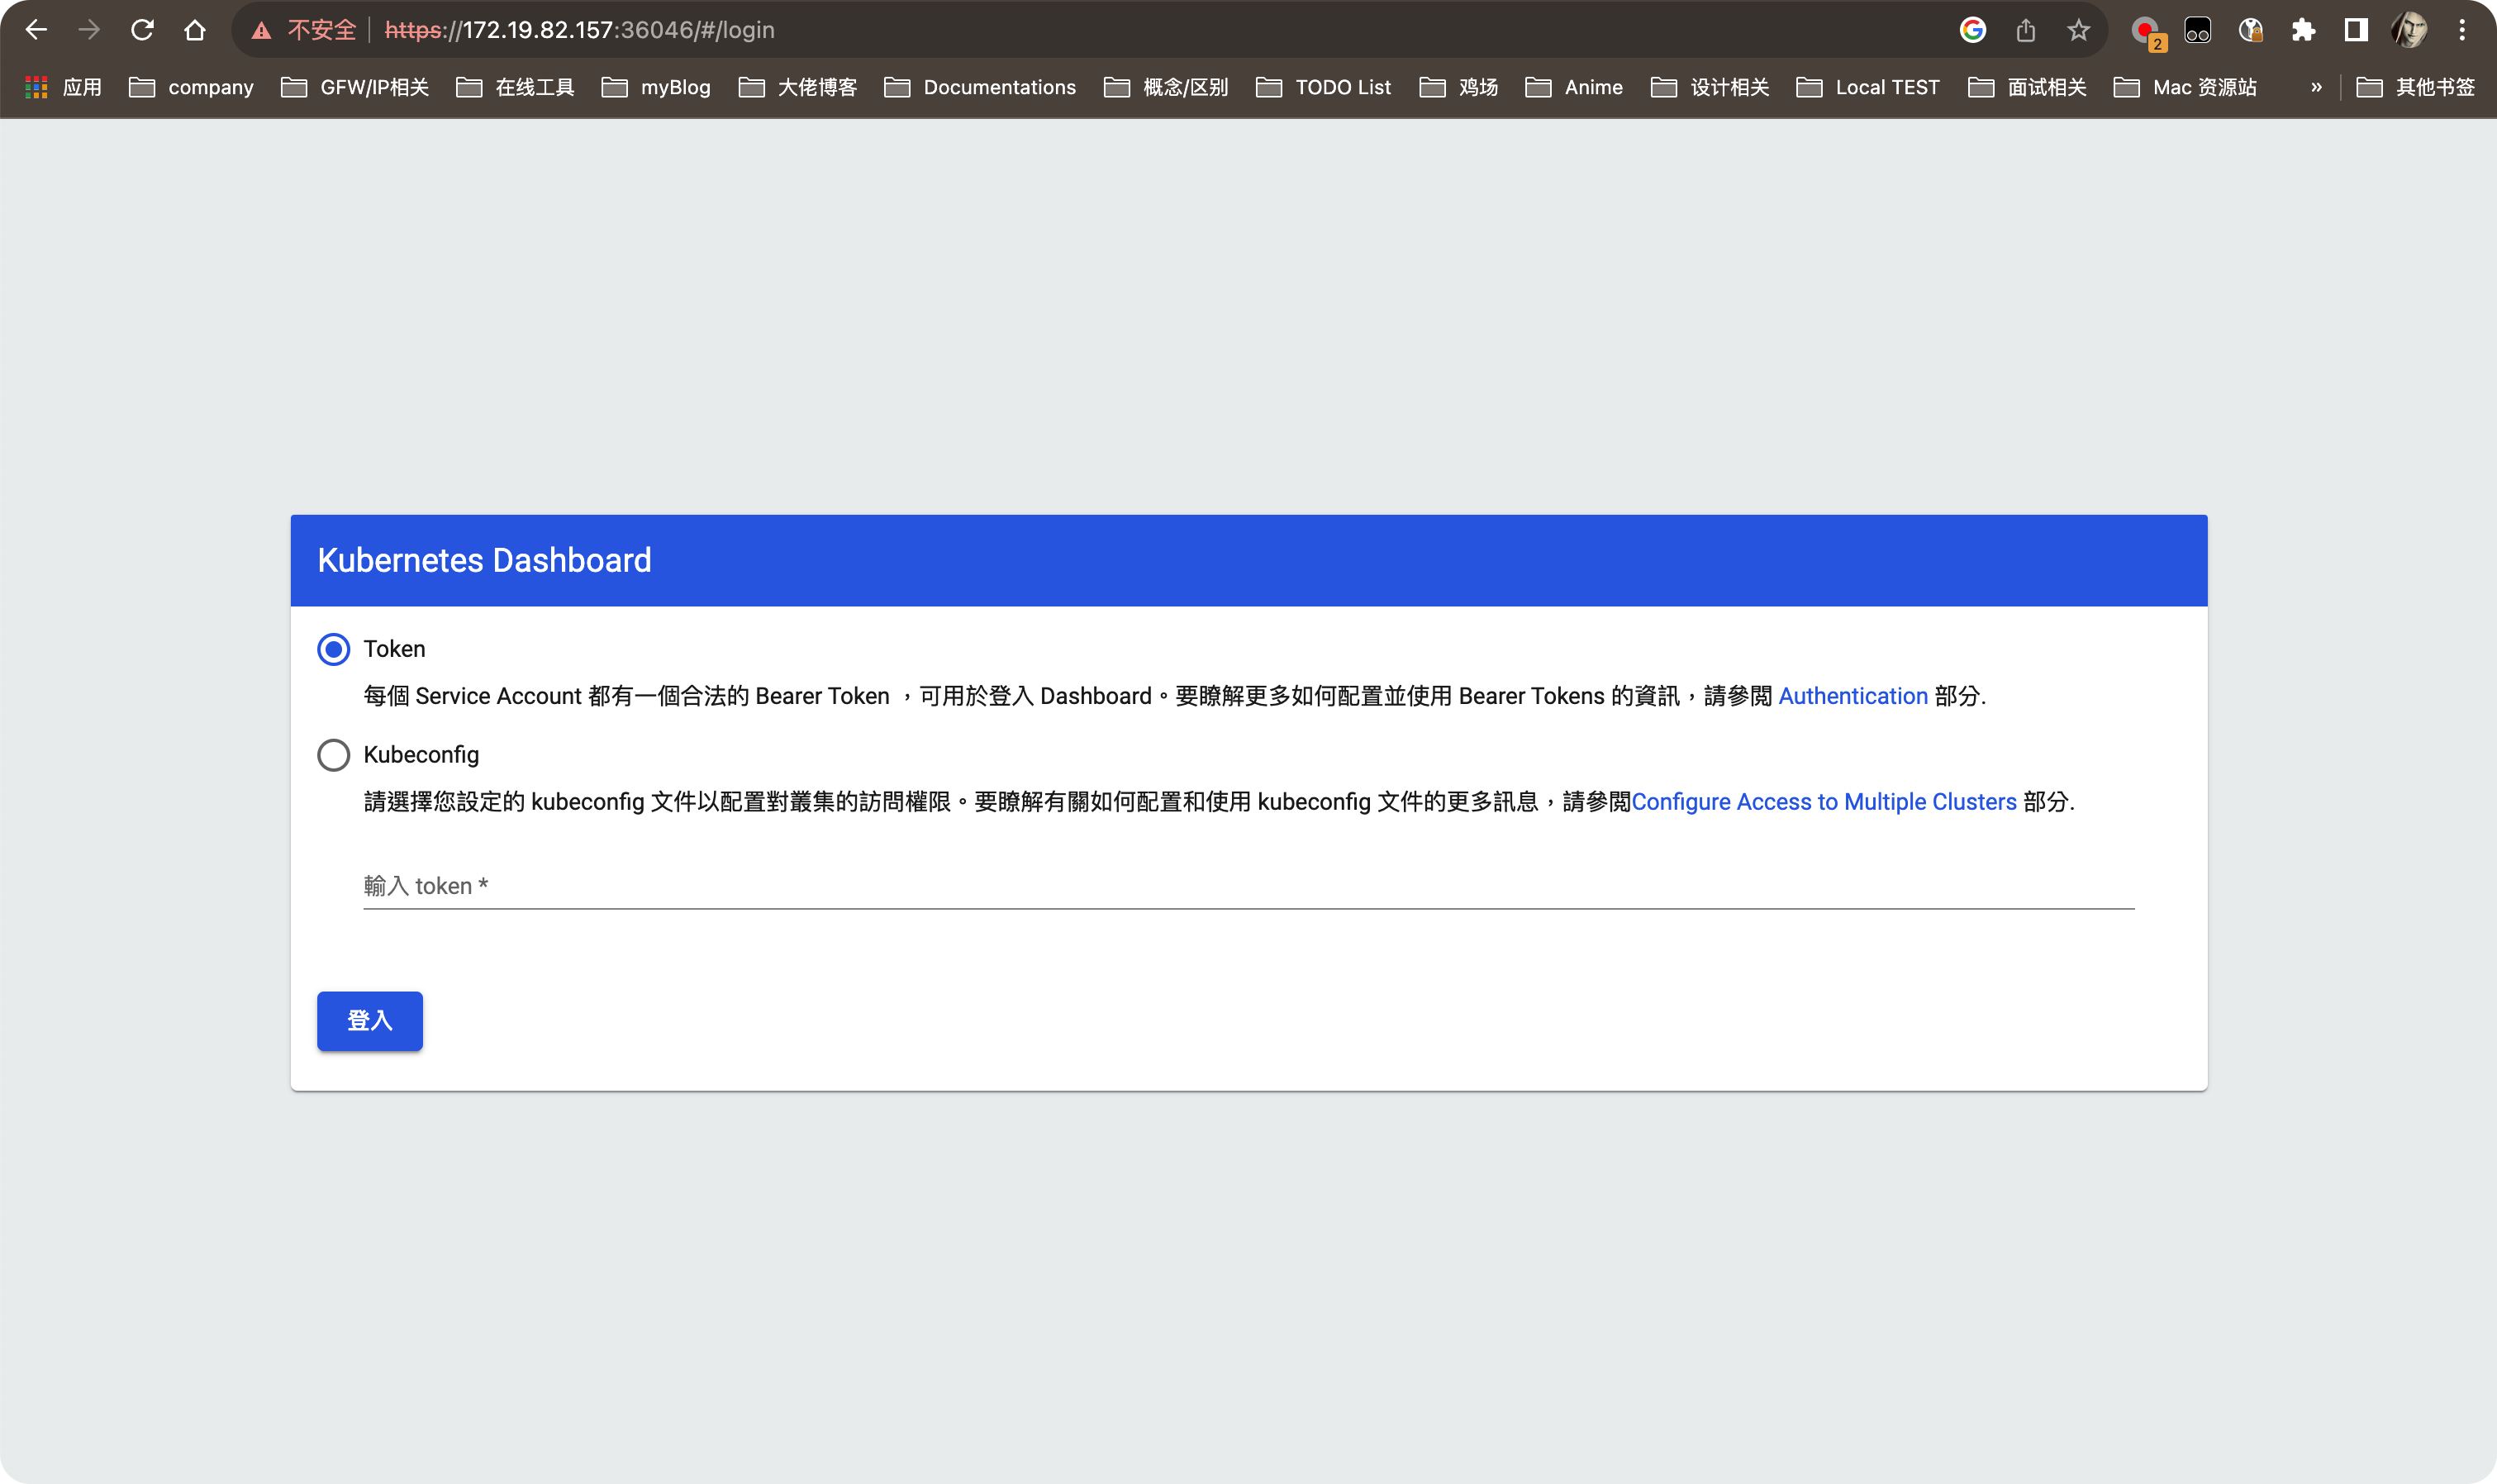
Task: Open the home page via house icon
Action: [x=195, y=30]
